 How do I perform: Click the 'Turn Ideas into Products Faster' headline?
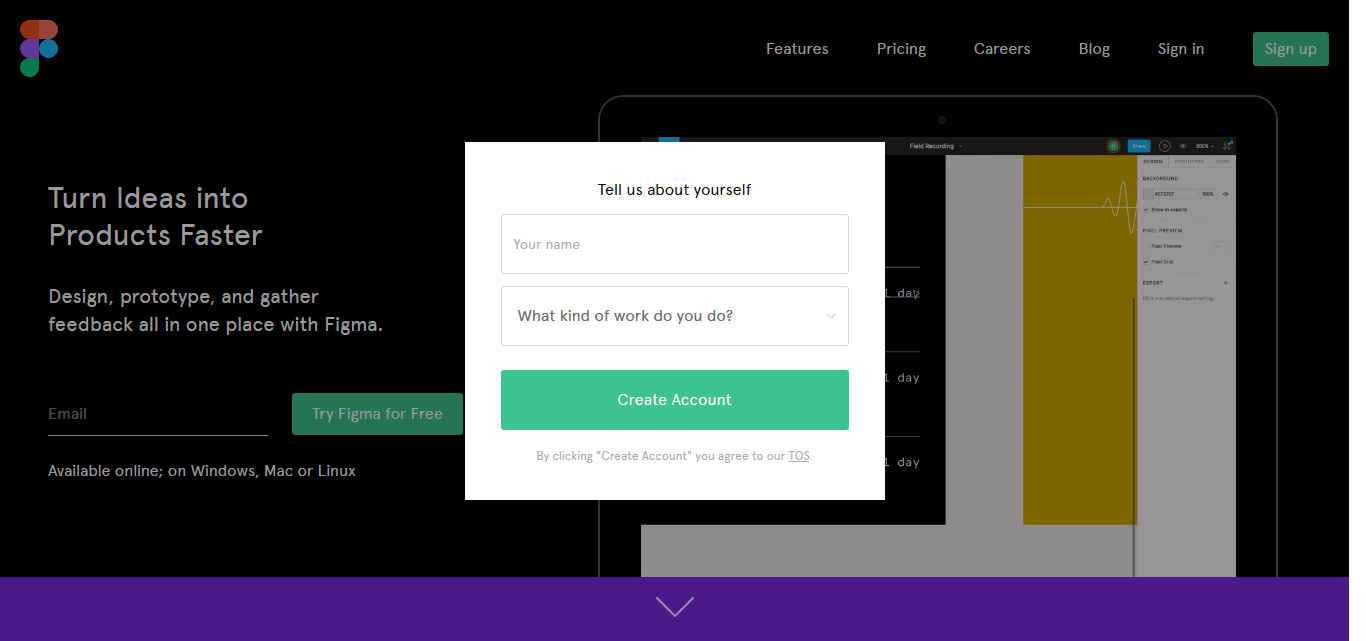coord(155,216)
